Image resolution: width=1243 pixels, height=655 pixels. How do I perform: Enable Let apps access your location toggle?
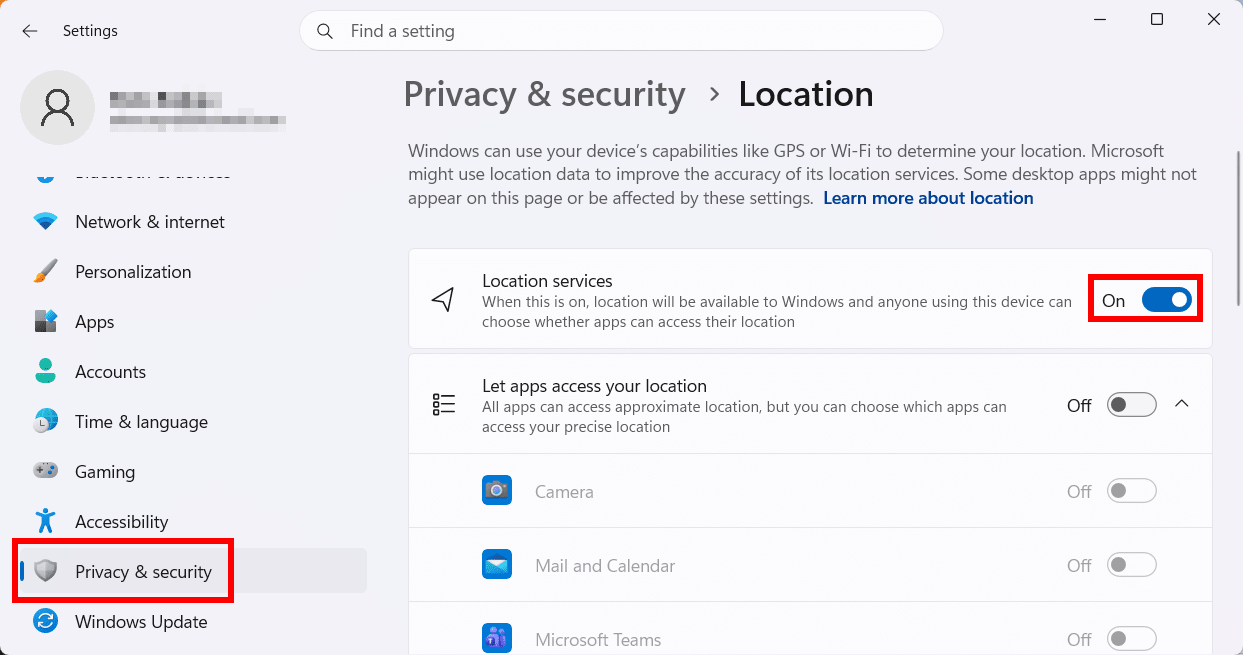1132,405
